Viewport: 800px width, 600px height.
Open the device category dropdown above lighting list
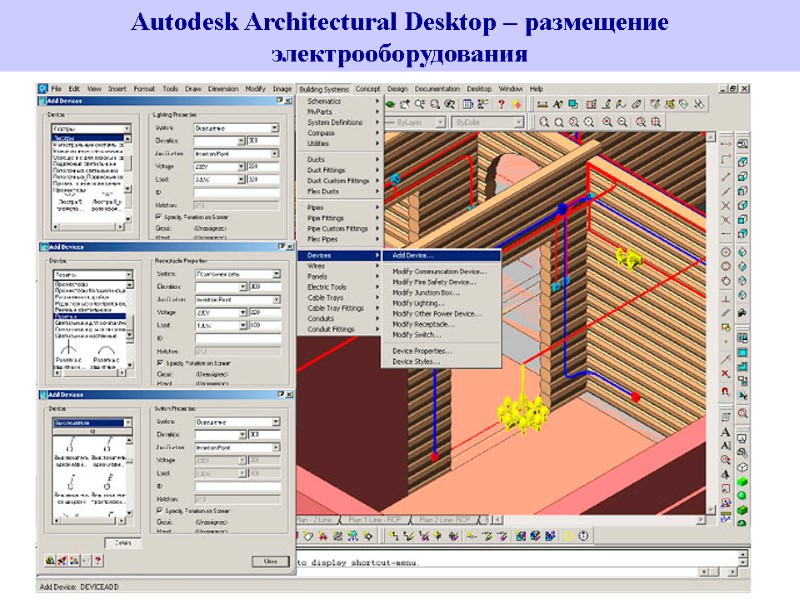[127, 129]
